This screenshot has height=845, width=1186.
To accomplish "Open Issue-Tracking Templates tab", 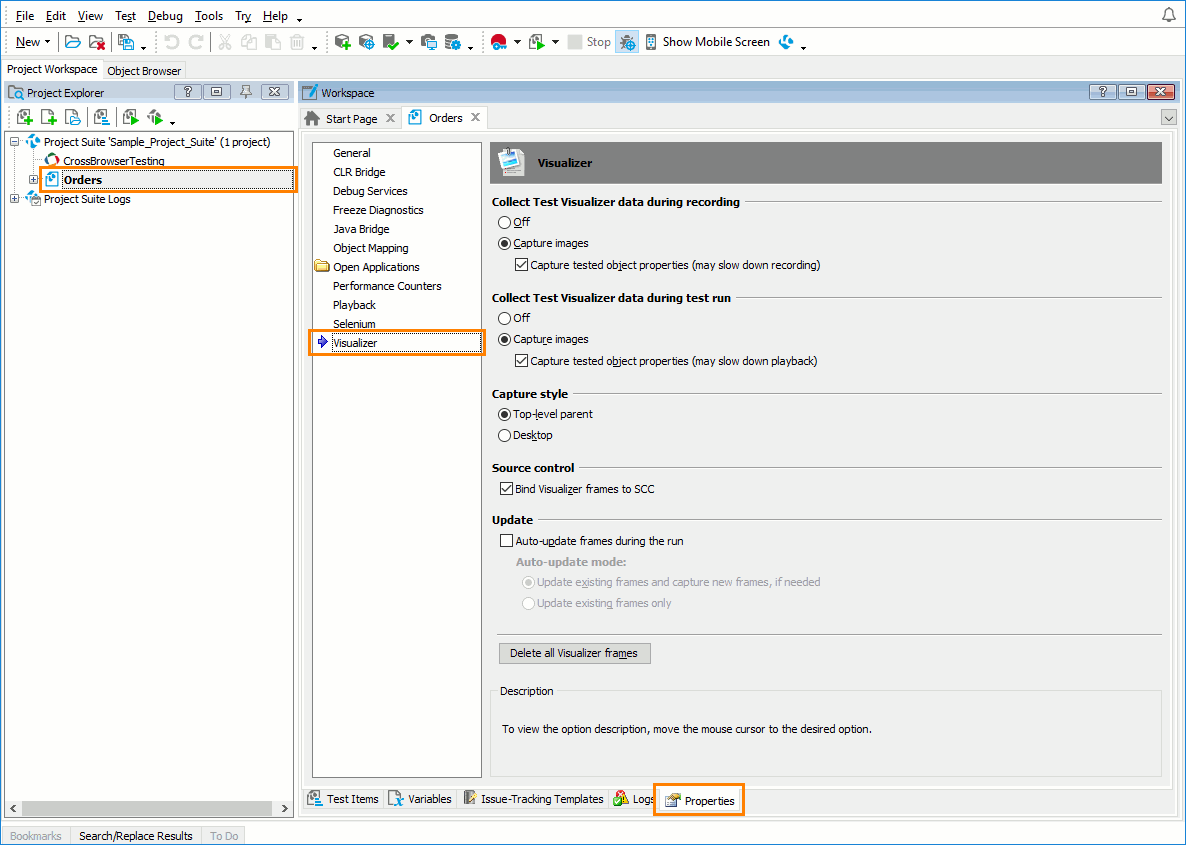I will pos(533,799).
